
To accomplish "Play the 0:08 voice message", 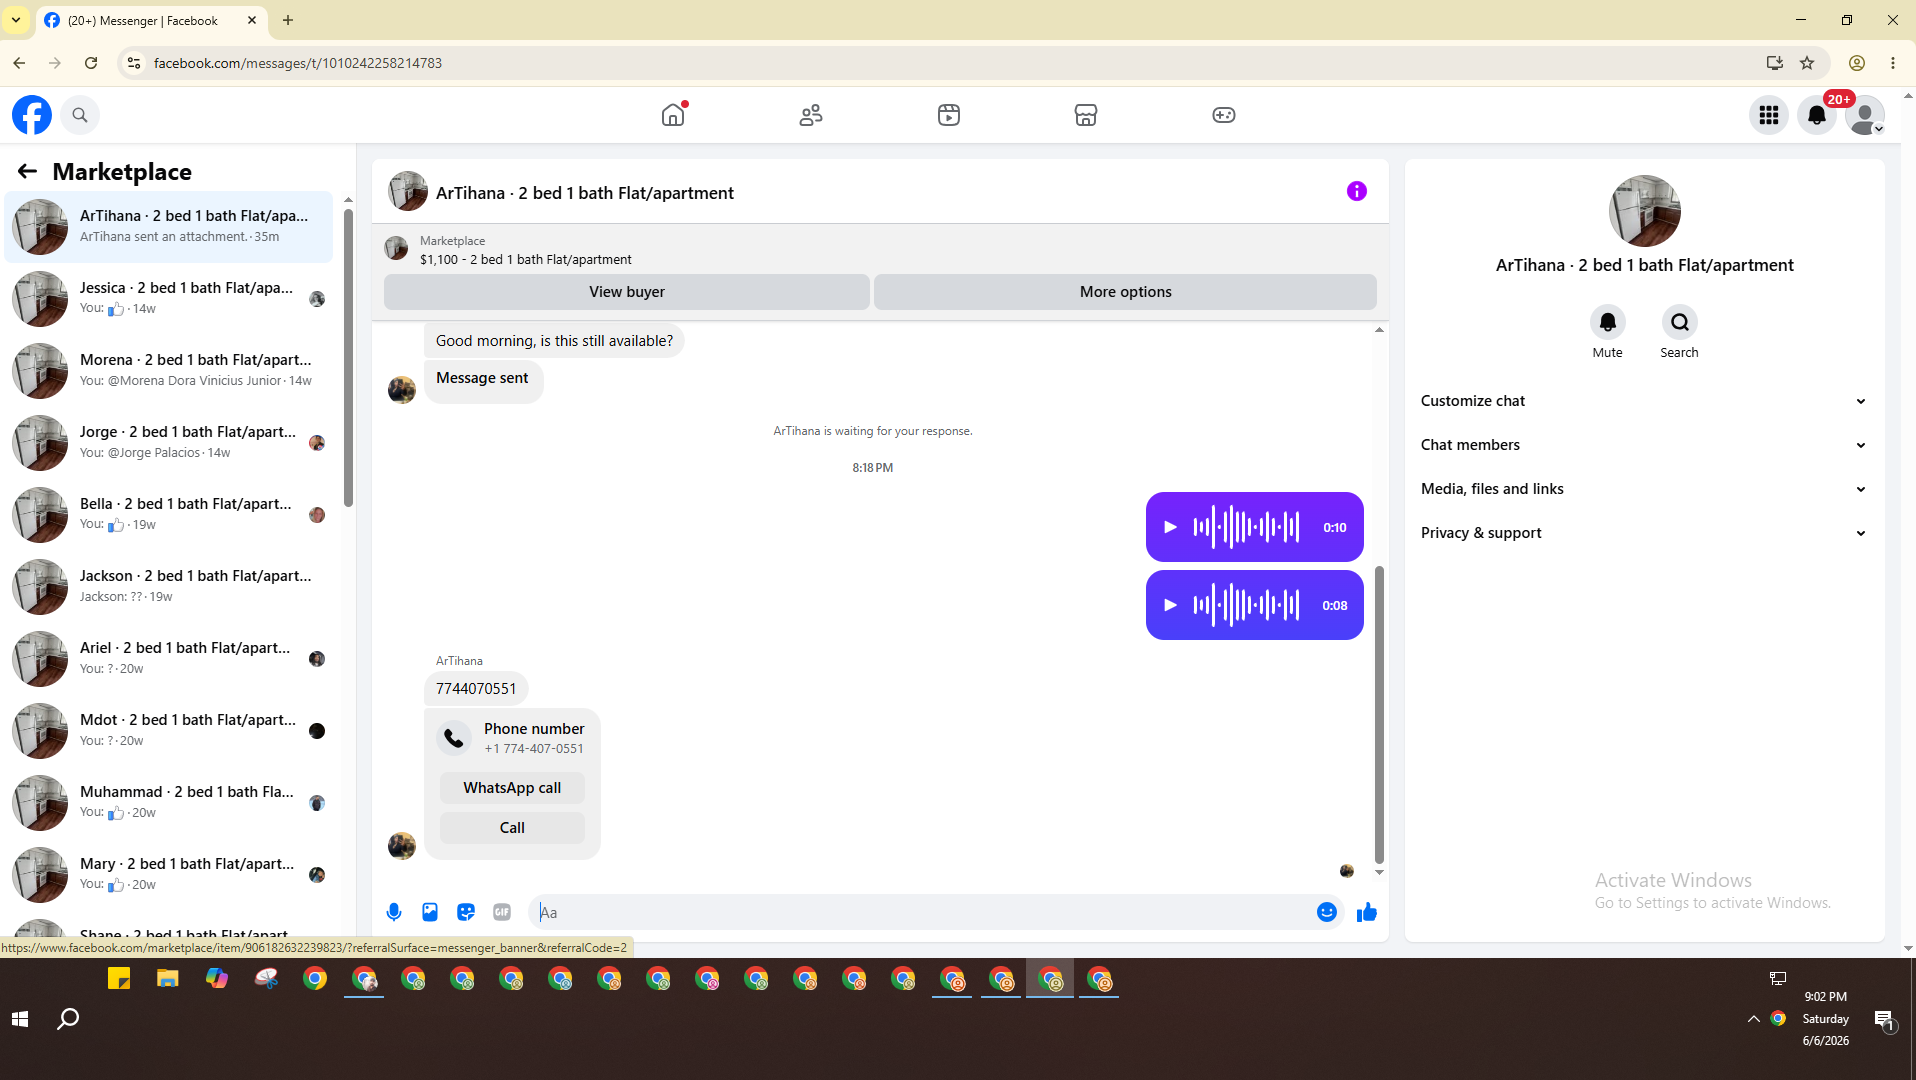I will pos(1171,605).
